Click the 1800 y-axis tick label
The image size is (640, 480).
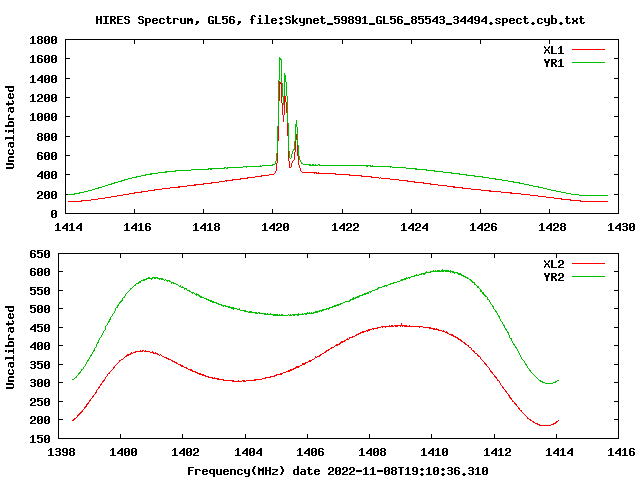(43, 40)
